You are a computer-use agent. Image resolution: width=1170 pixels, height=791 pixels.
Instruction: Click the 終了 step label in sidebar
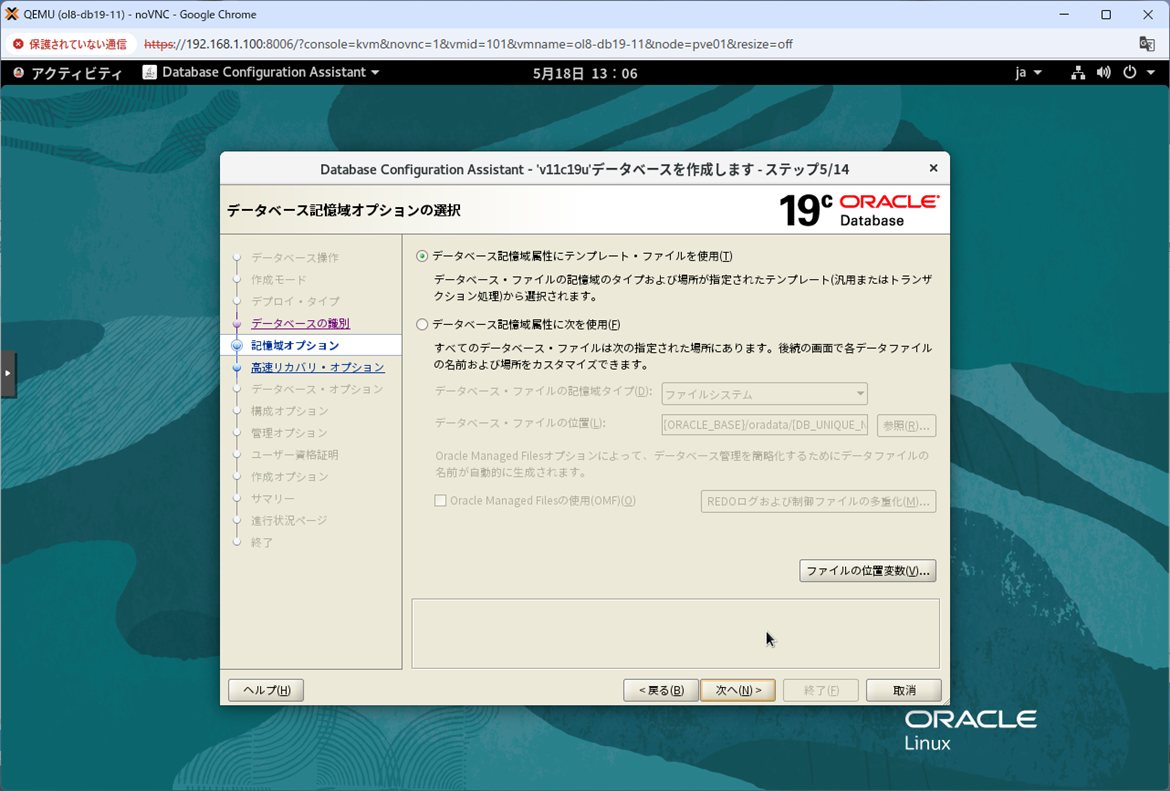(x=262, y=543)
